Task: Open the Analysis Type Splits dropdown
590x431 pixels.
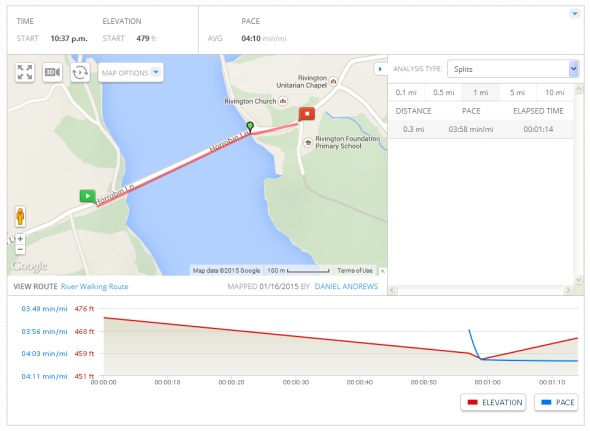Action: 513,69
